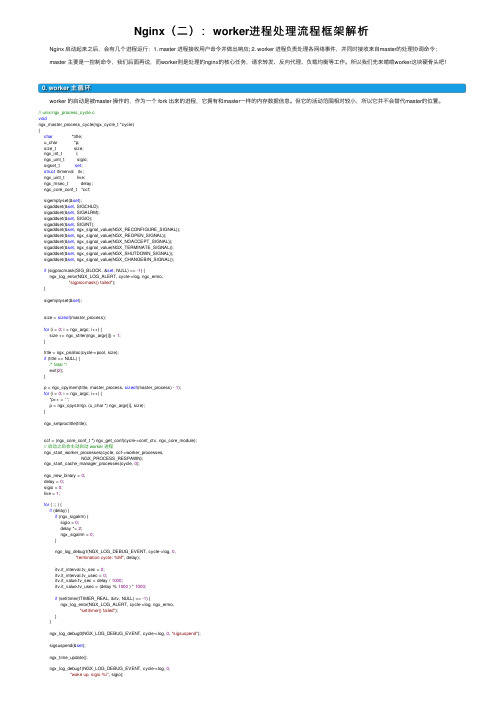Screen dimensions: 504x713
Task: Click the line "ngx_start_worker_processes(cycle, ccf->worker_processes,"
Action: point(103,452)
